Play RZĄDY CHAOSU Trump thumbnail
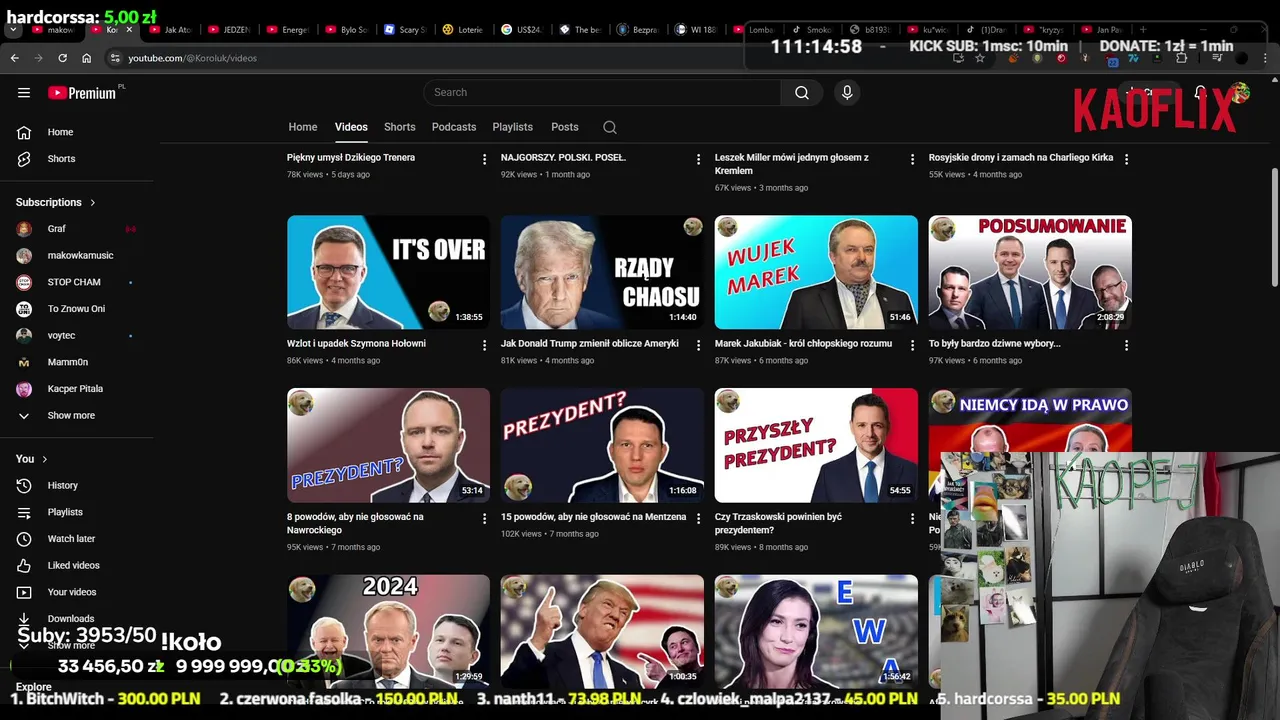This screenshot has height=720, width=1280. coord(602,272)
